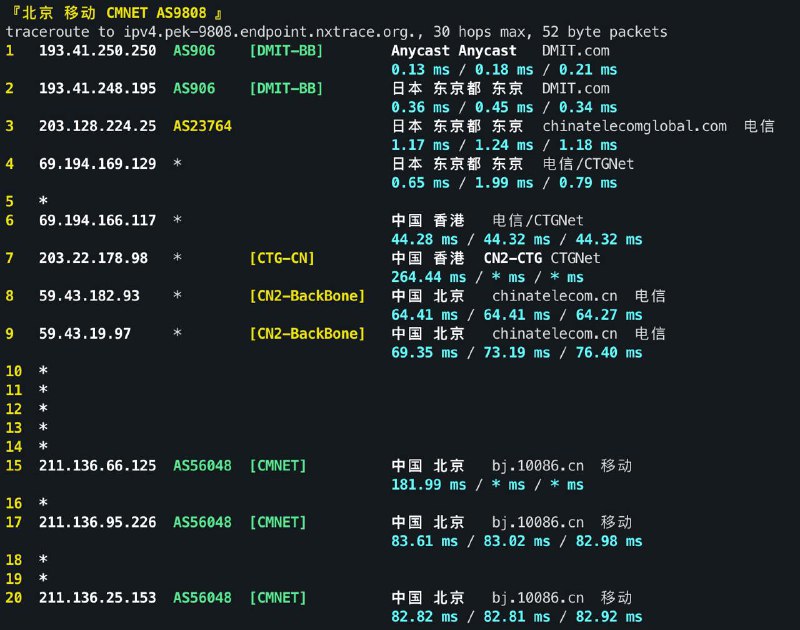Click [CN2-BackBone] tag on hop 9

307,334
